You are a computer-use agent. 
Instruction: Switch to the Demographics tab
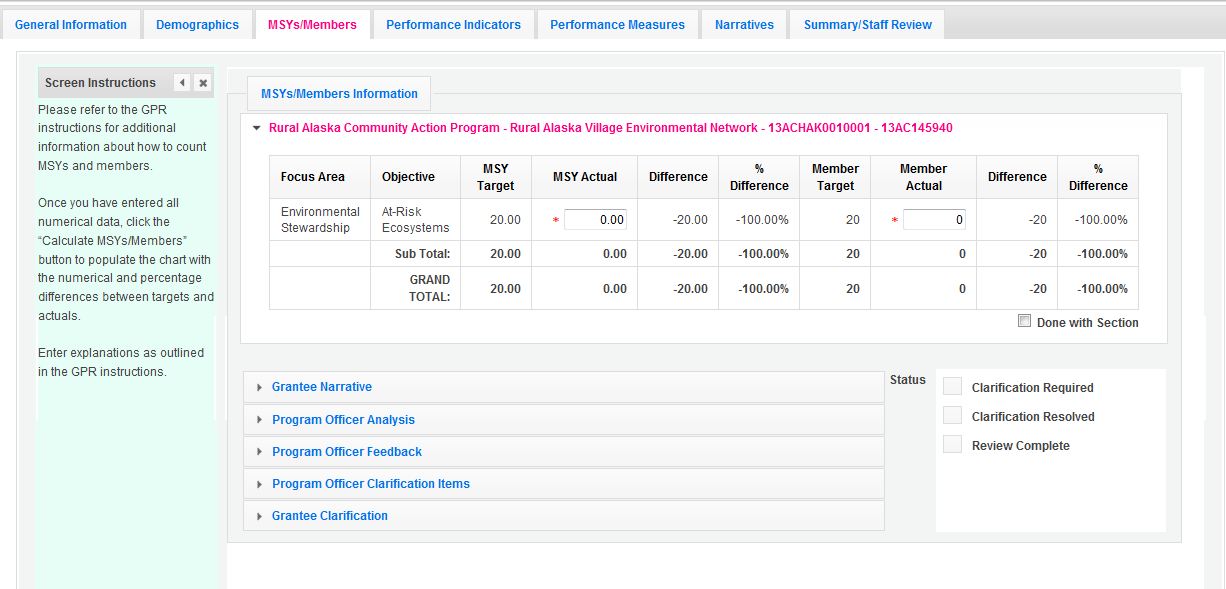[x=197, y=25]
